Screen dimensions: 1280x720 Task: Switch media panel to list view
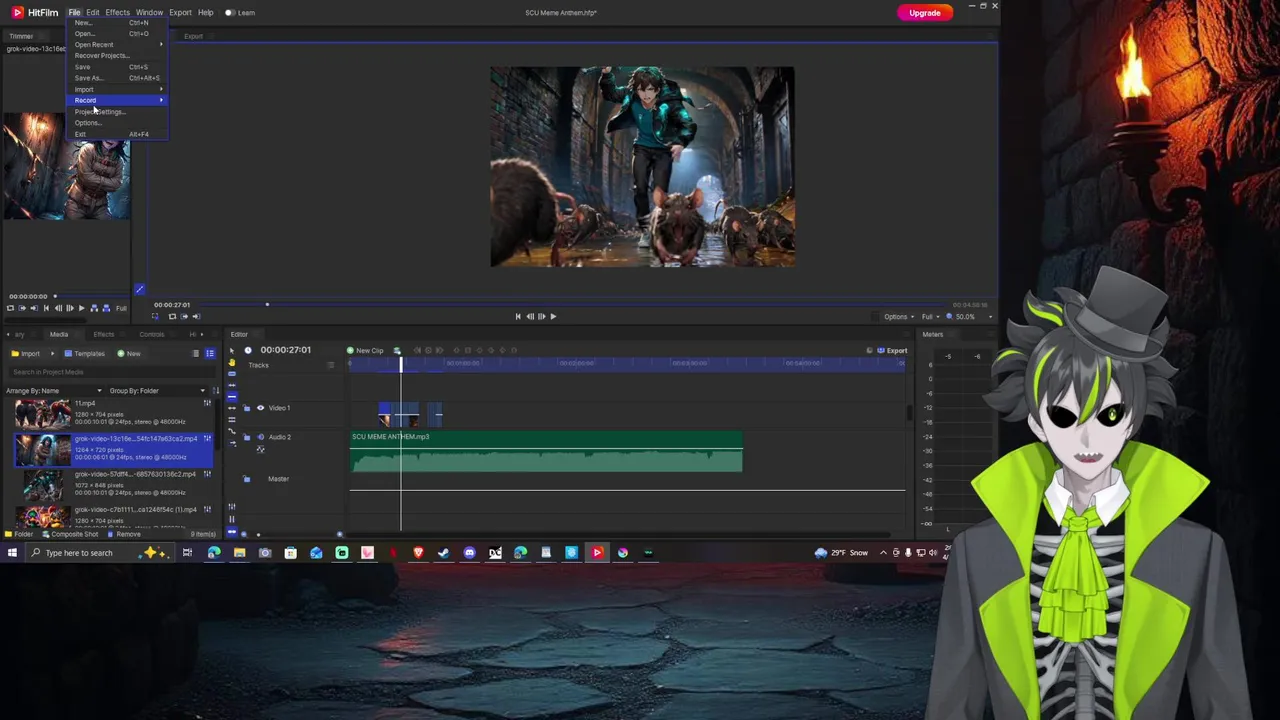click(210, 354)
